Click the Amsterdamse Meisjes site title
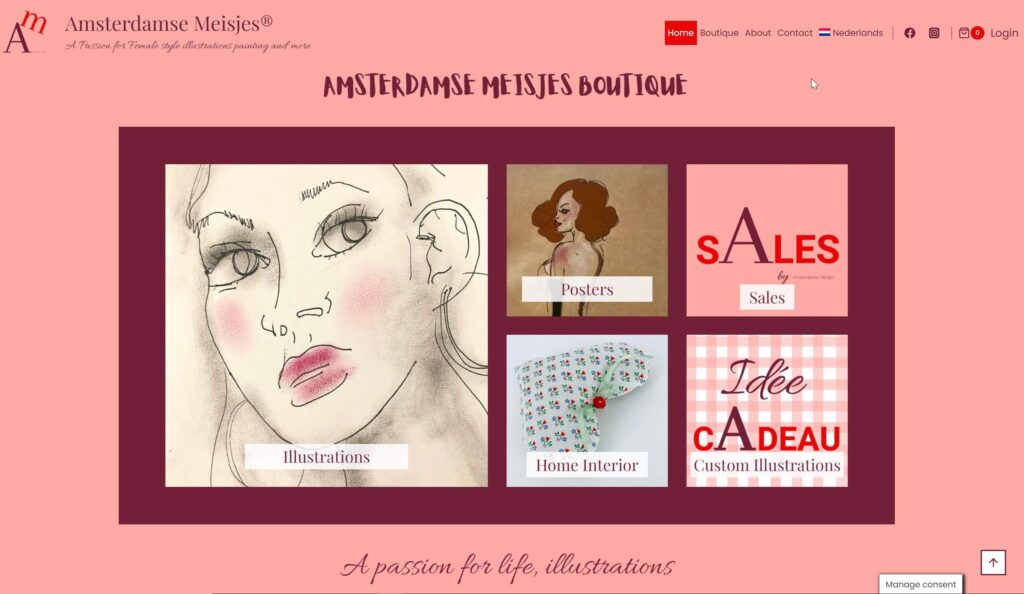The height and width of the screenshot is (594, 1024). click(168, 23)
